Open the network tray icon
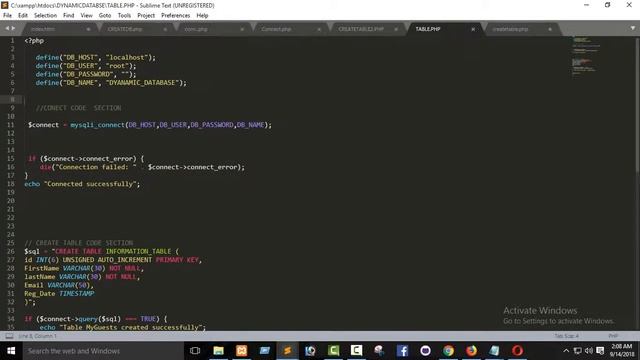Image resolution: width=640 pixels, height=360 pixels. coord(578,351)
